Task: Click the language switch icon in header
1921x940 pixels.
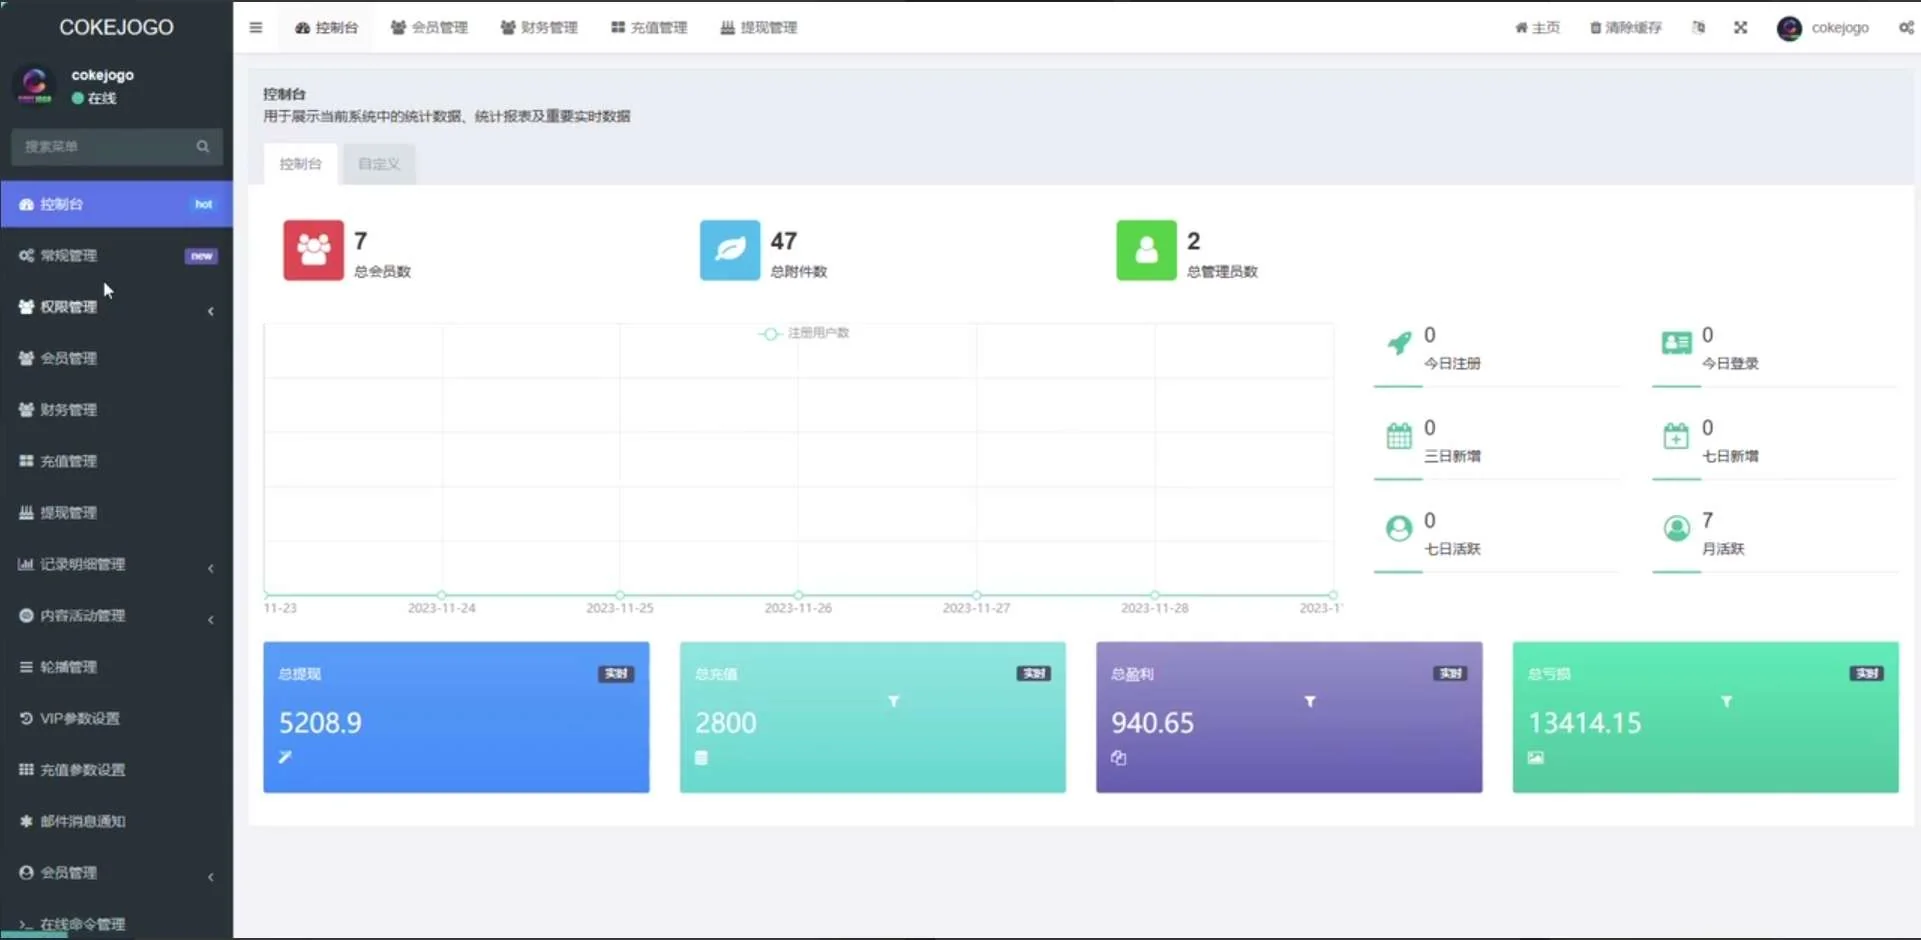Action: 1698,28
